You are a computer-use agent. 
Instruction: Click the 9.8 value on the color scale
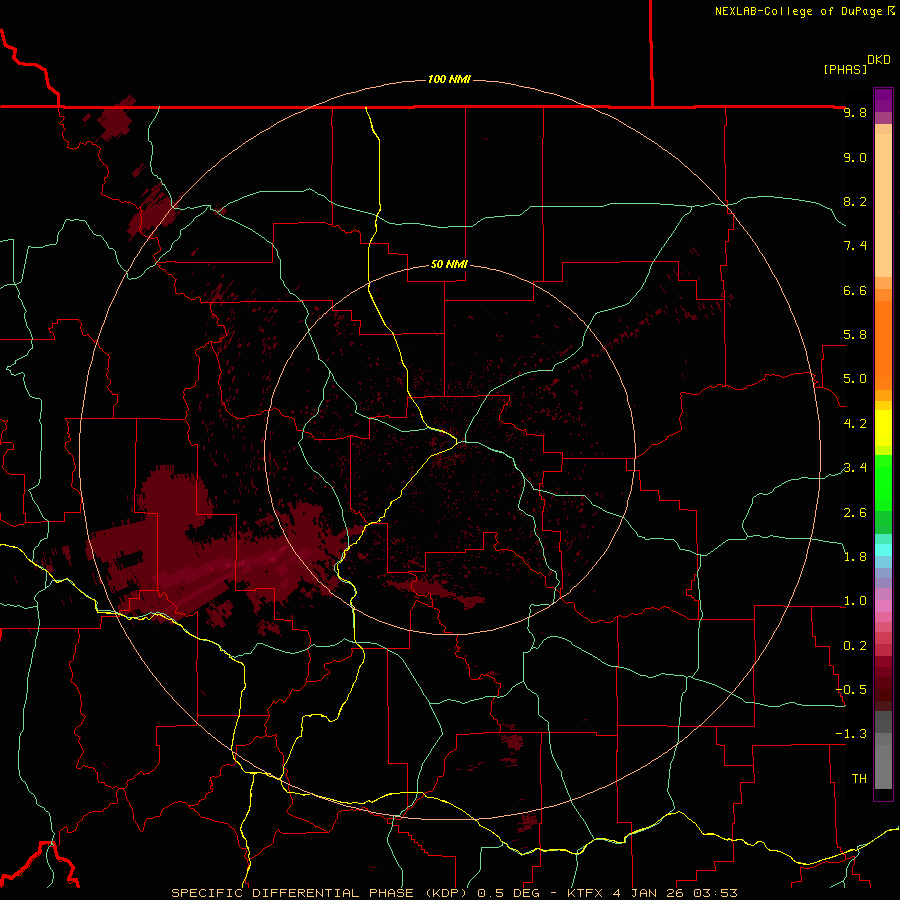click(x=855, y=112)
